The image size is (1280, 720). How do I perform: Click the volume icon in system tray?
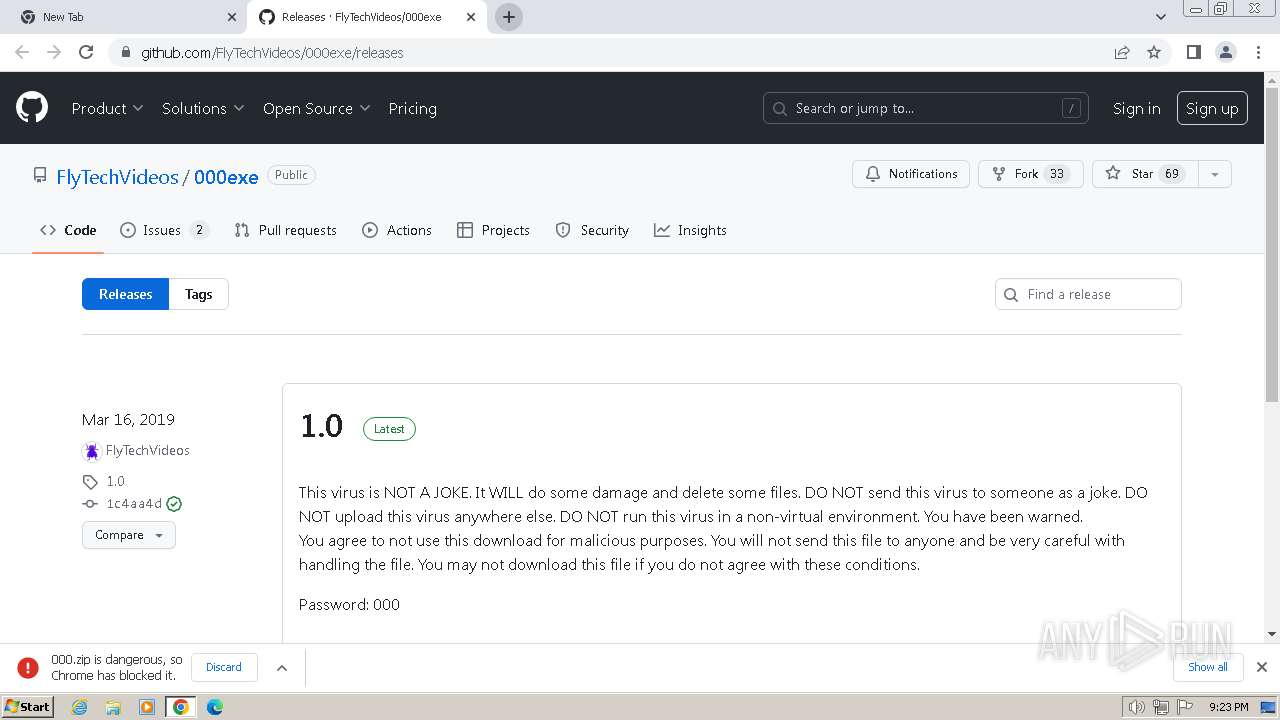(1136, 707)
